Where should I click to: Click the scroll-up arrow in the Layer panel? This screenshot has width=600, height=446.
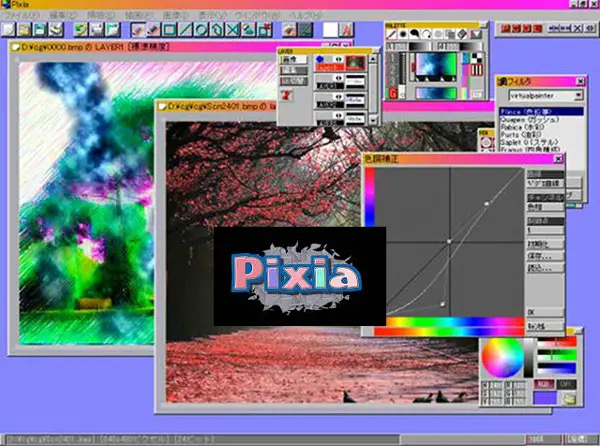coord(373,59)
